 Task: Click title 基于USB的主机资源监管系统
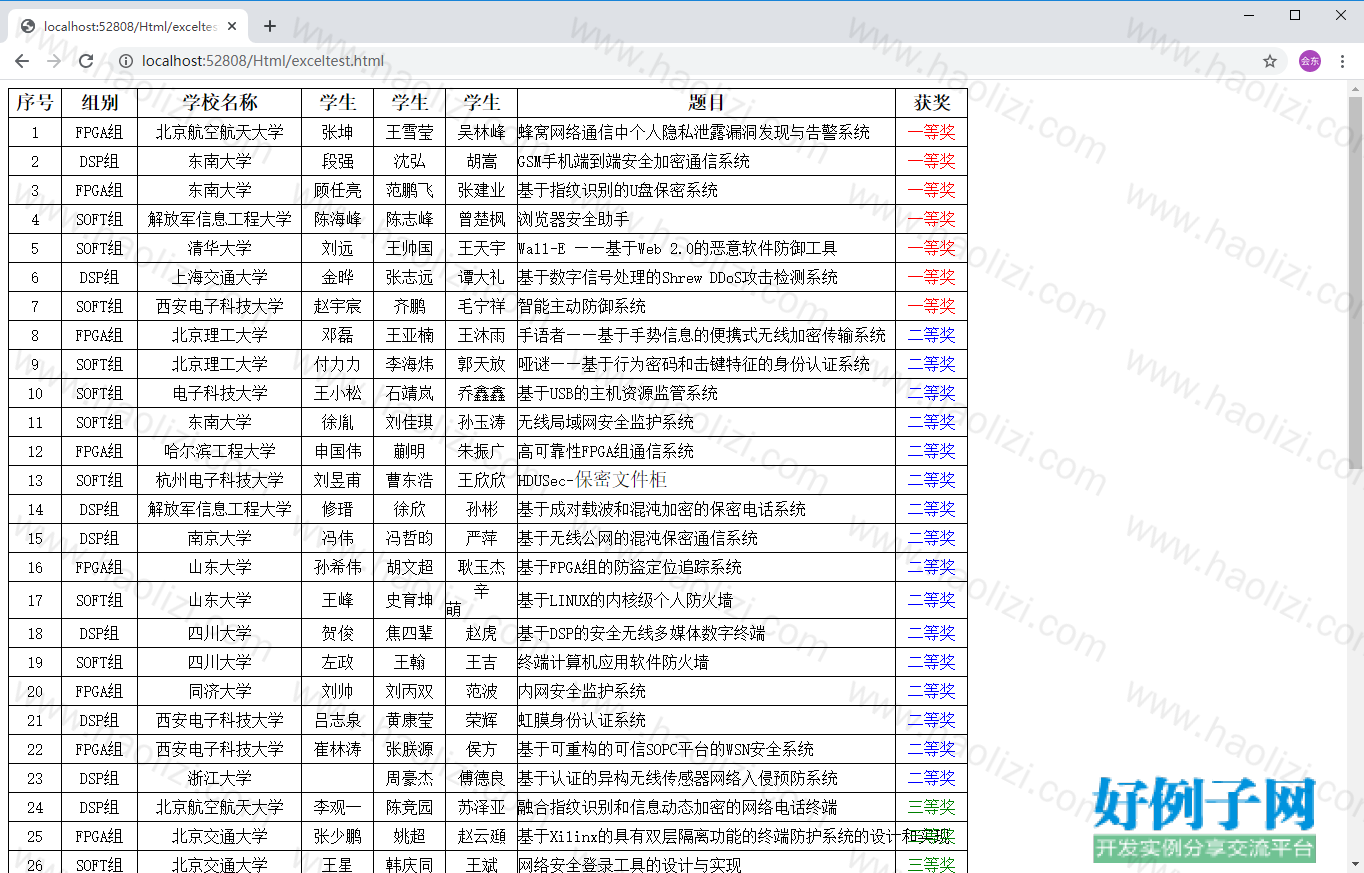pyautogui.click(x=618, y=393)
